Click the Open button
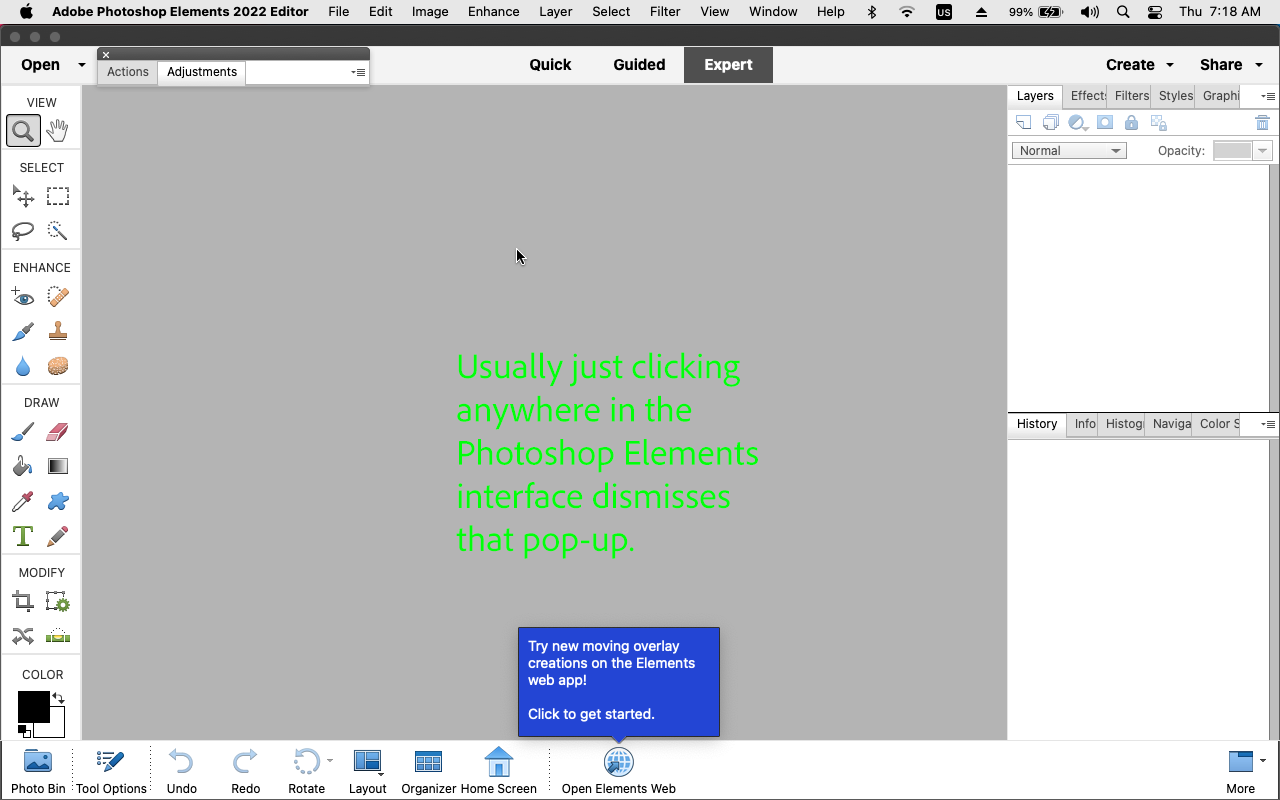Screen dimensions: 1280x800 click(x=40, y=64)
